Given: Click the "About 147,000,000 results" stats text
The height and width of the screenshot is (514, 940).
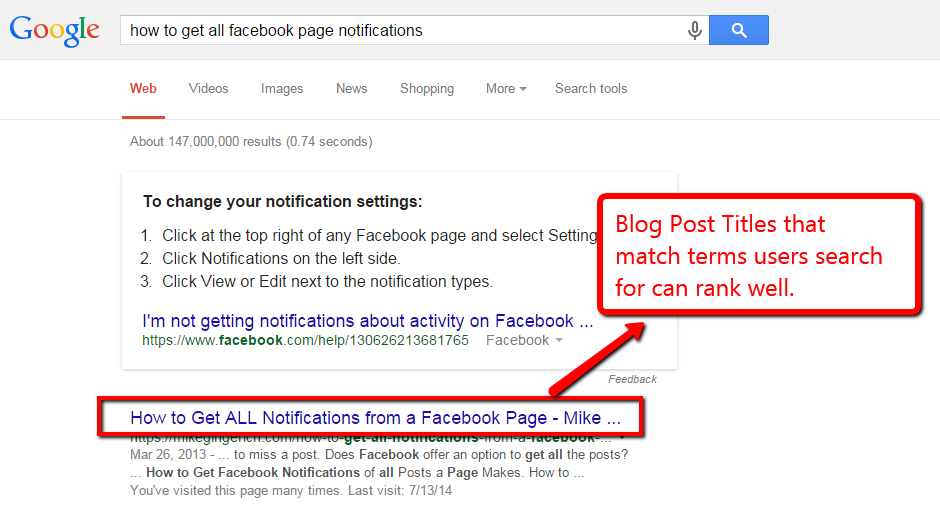Looking at the screenshot, I should pyautogui.click(x=251, y=142).
